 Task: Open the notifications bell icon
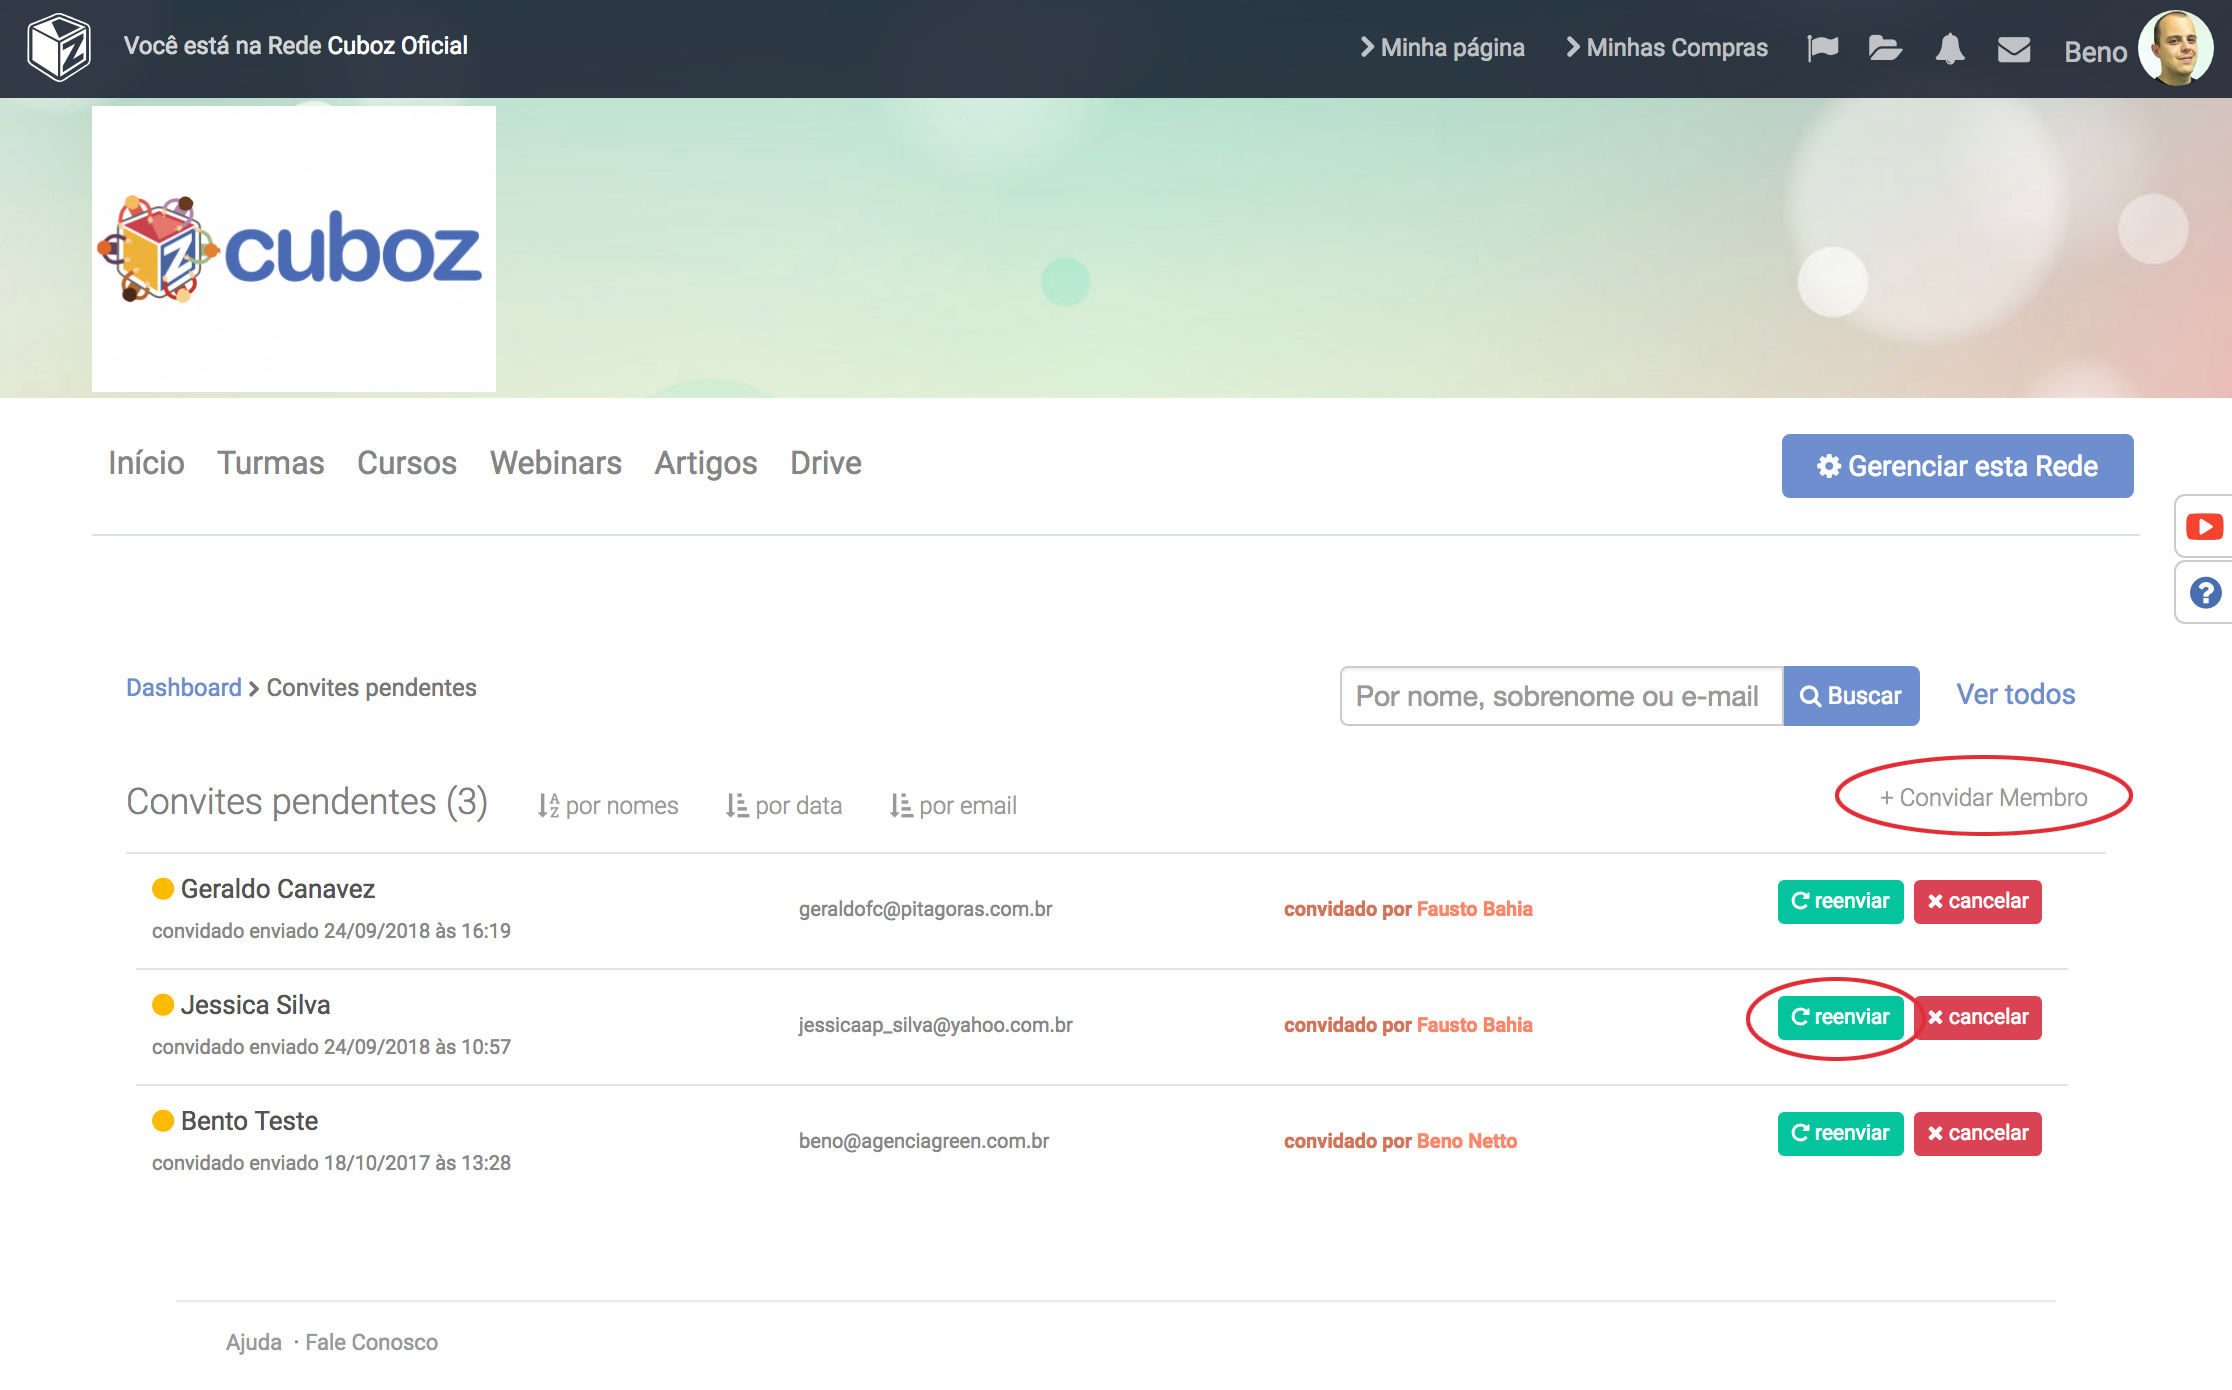[x=1949, y=48]
